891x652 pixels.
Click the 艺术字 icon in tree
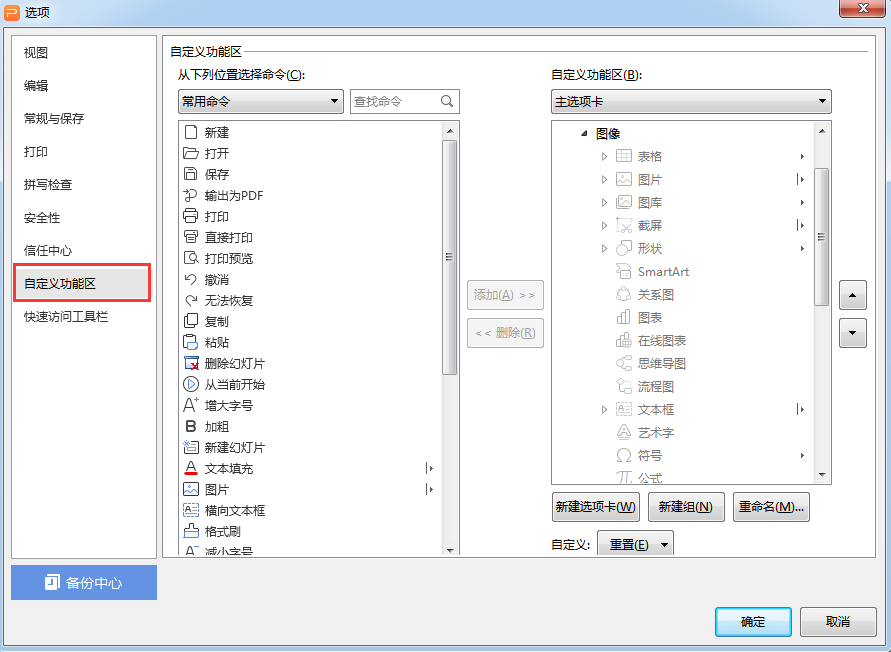(x=623, y=432)
